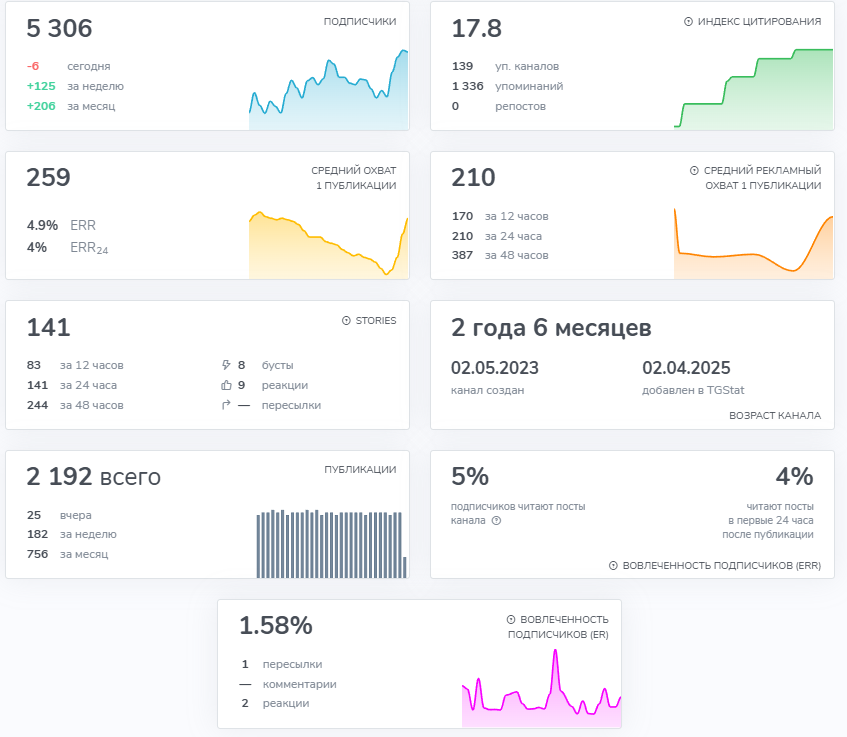Click the thumbs-up reactions icon in Stories card
The height and width of the screenshot is (737, 847).
pyautogui.click(x=226, y=385)
